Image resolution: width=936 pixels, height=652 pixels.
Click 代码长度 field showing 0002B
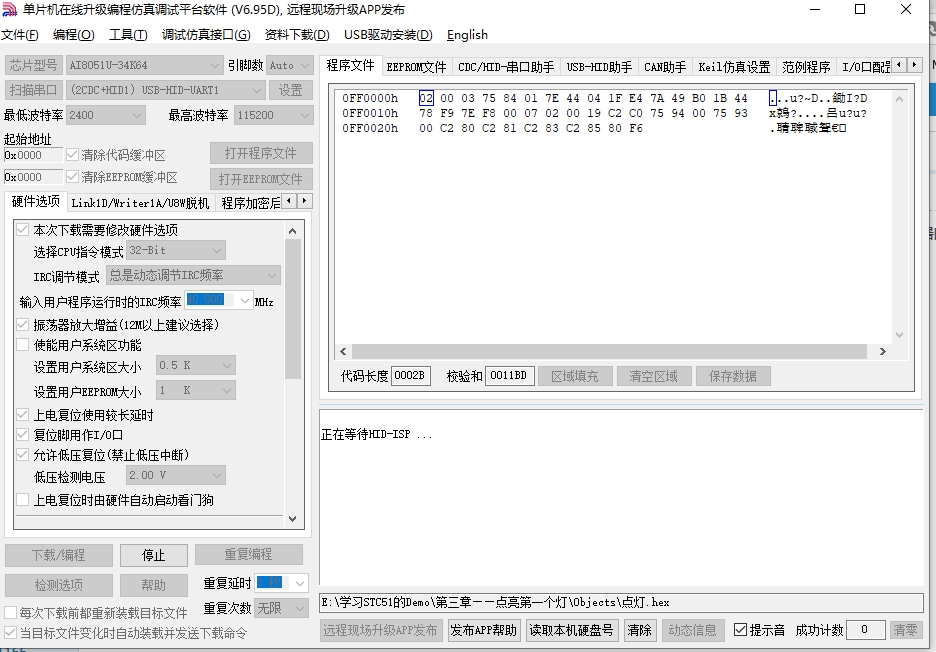[x=410, y=376]
